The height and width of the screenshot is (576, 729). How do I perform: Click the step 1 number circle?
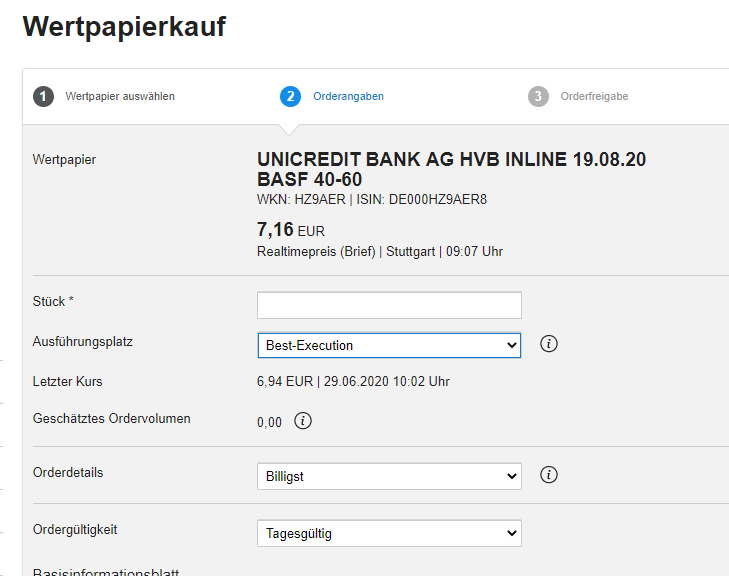(43, 96)
